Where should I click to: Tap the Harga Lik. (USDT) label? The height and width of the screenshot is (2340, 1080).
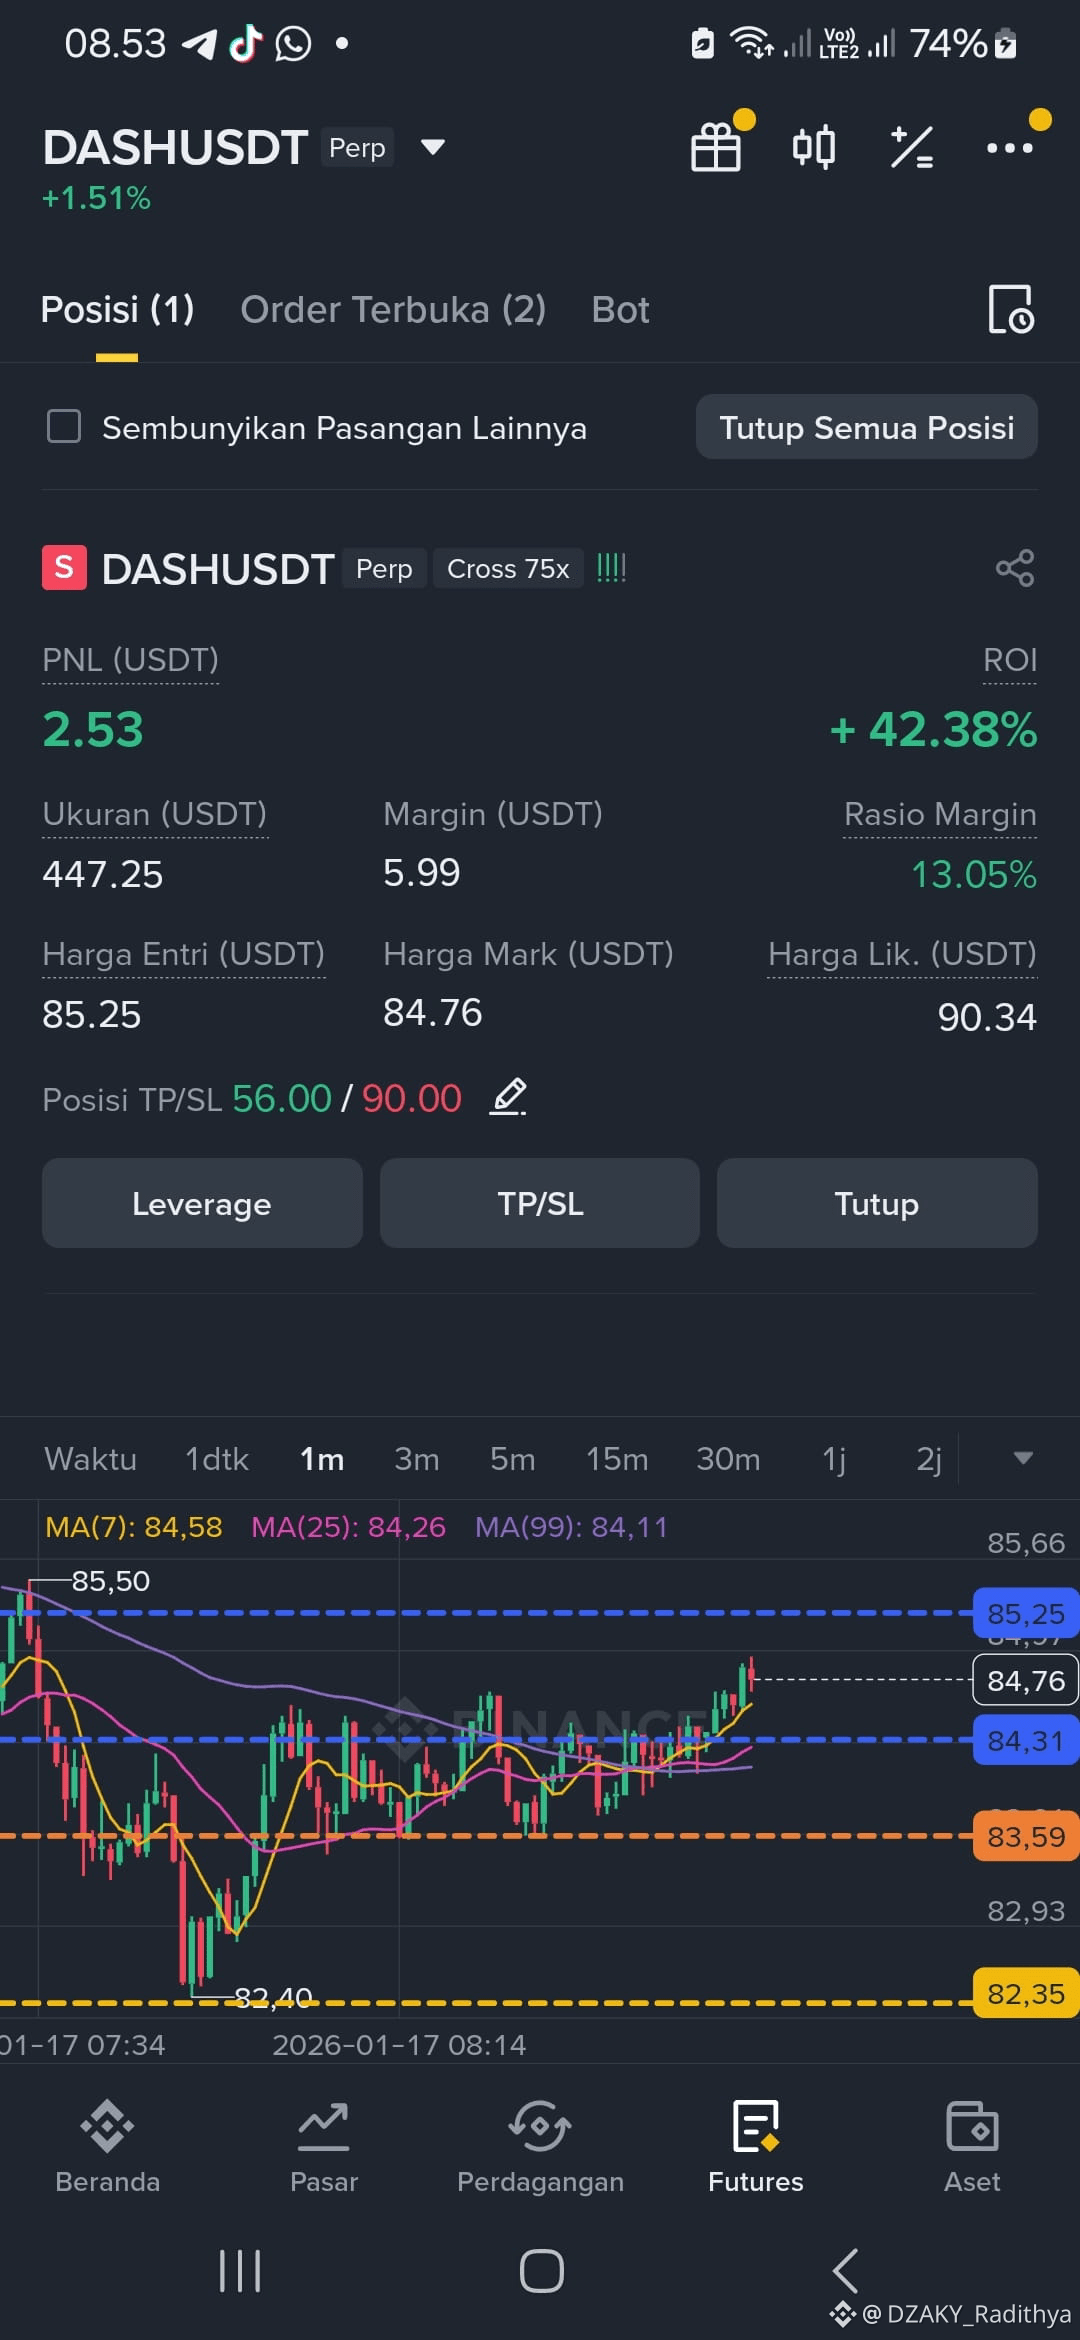point(902,954)
